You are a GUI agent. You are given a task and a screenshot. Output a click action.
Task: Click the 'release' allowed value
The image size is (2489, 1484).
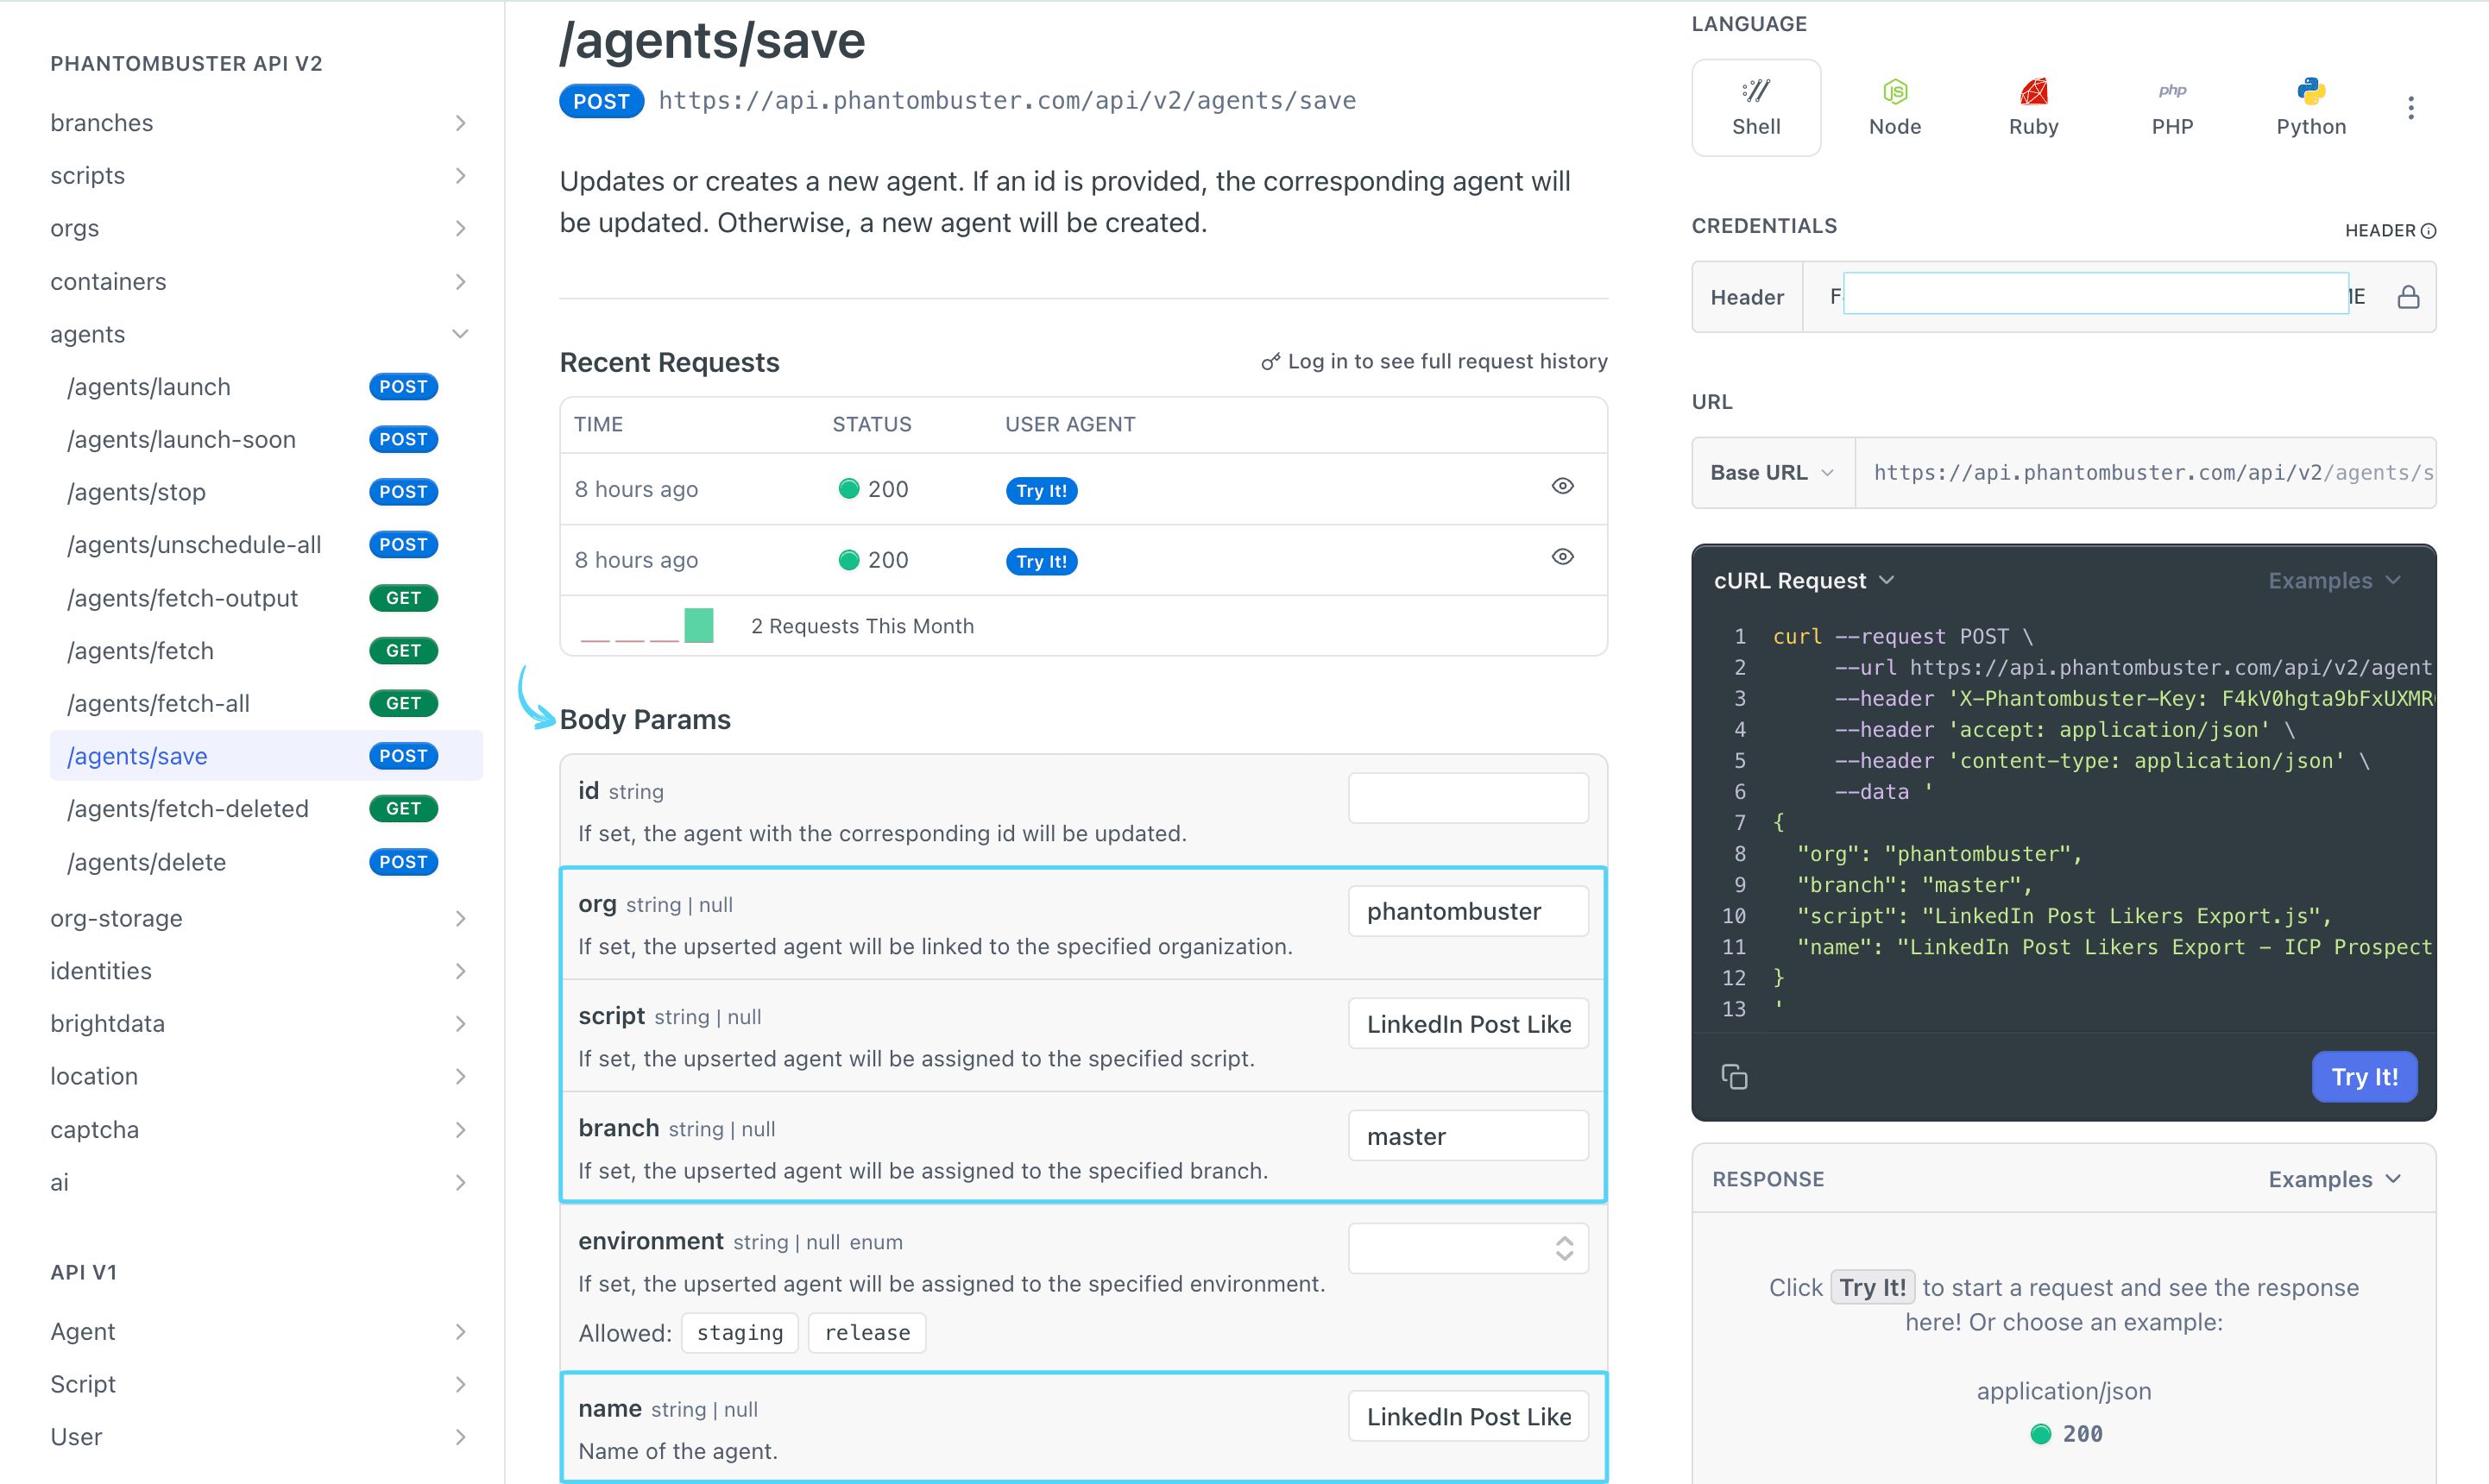point(867,1333)
